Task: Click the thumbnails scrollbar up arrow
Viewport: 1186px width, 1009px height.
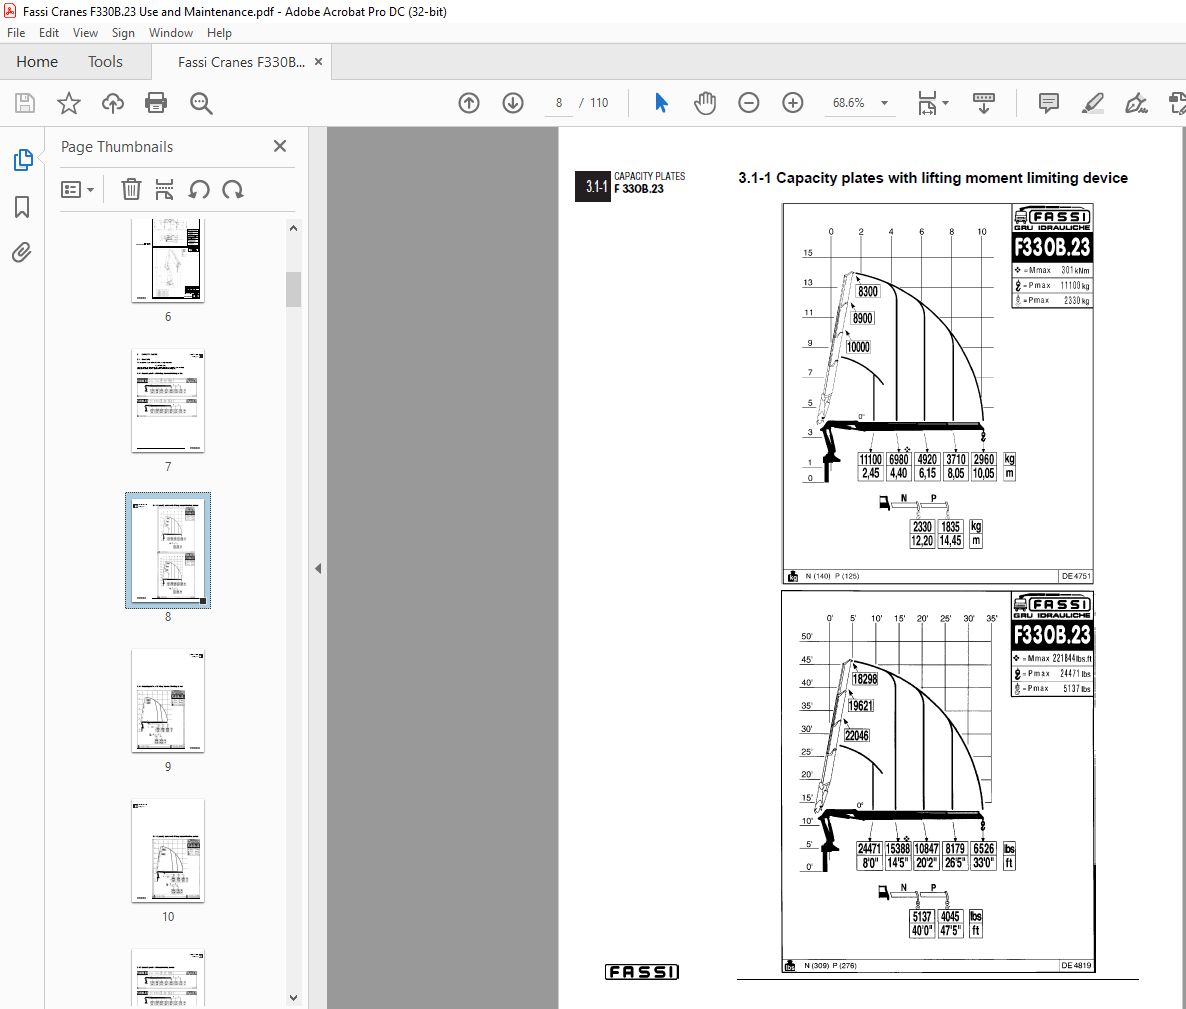Action: (293, 228)
